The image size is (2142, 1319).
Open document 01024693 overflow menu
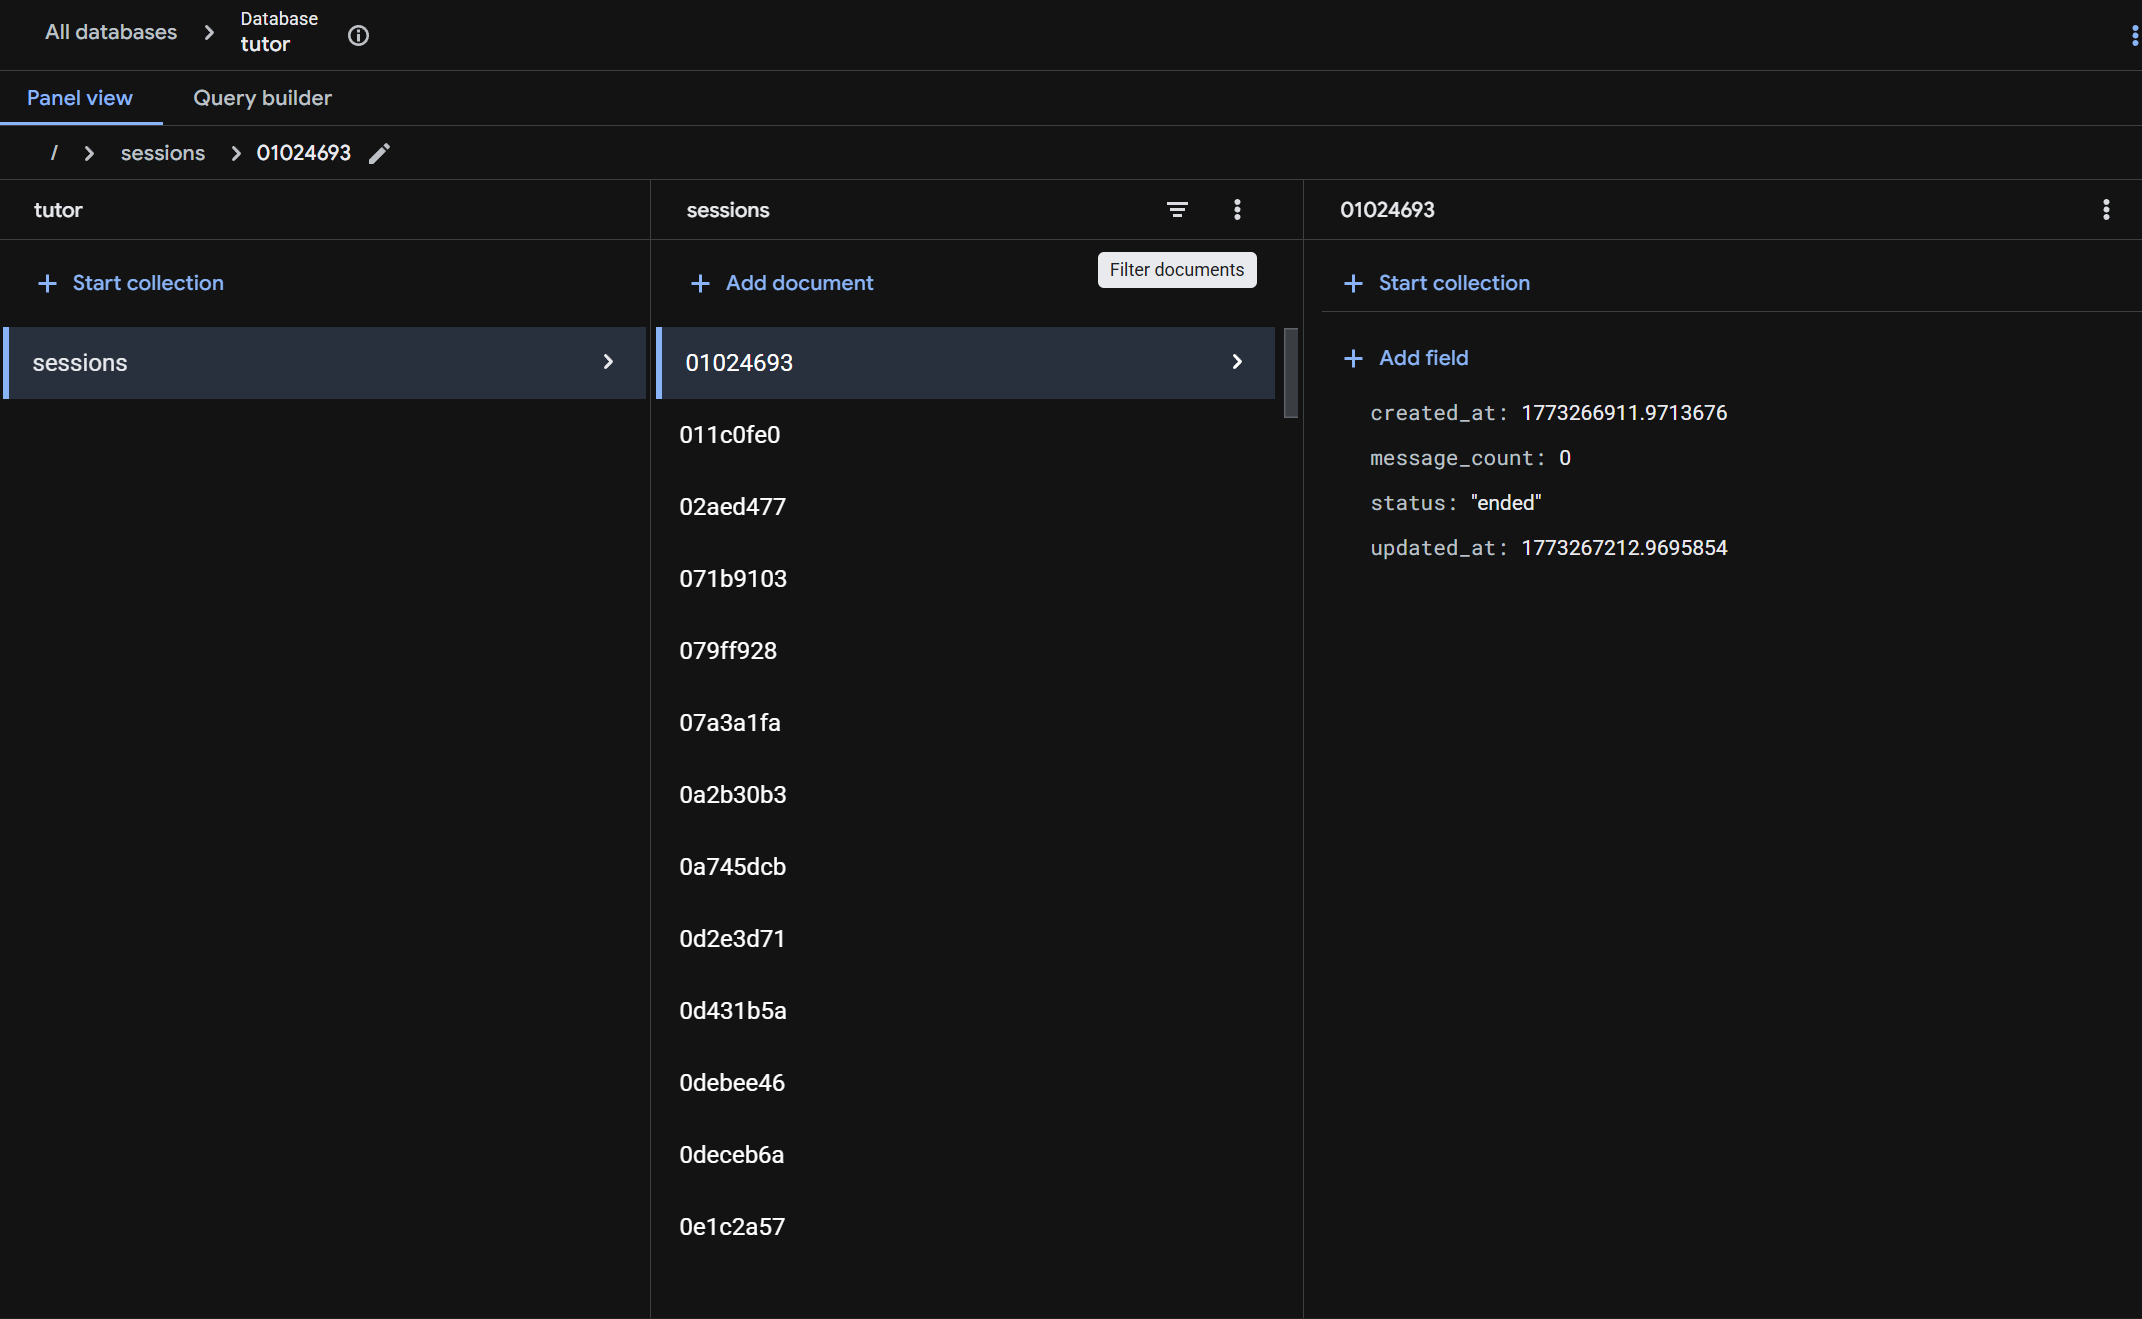click(2106, 210)
